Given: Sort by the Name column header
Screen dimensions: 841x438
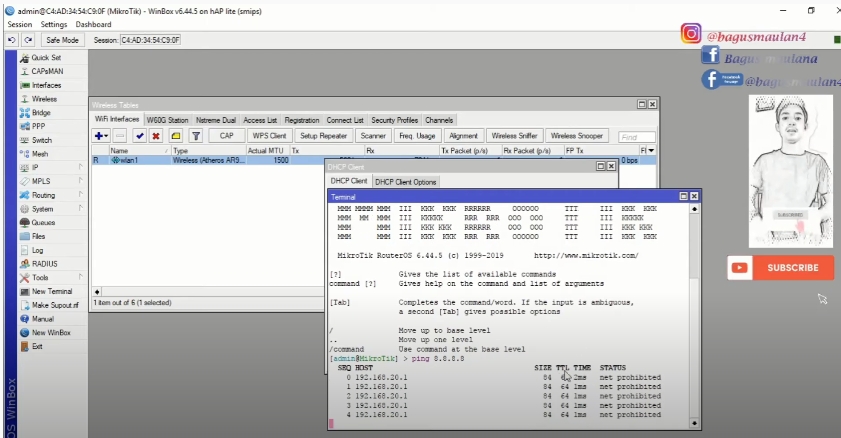Looking at the screenshot, I should [140, 151].
